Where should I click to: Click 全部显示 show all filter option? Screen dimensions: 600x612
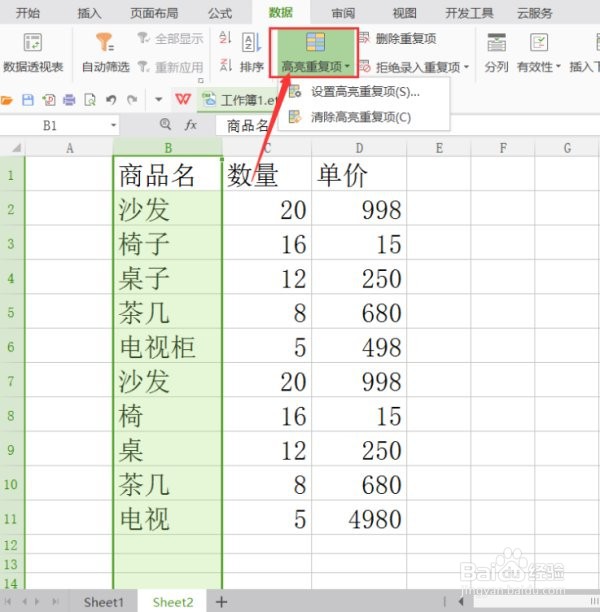click(171, 39)
